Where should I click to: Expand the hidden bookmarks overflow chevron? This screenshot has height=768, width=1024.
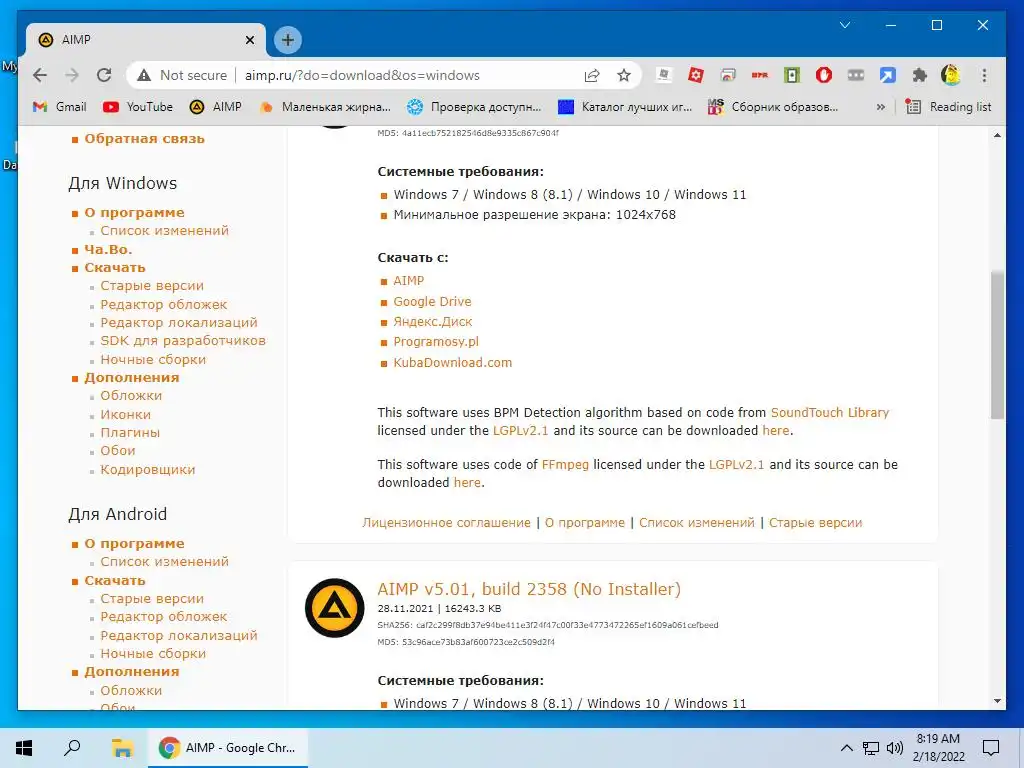tap(880, 106)
